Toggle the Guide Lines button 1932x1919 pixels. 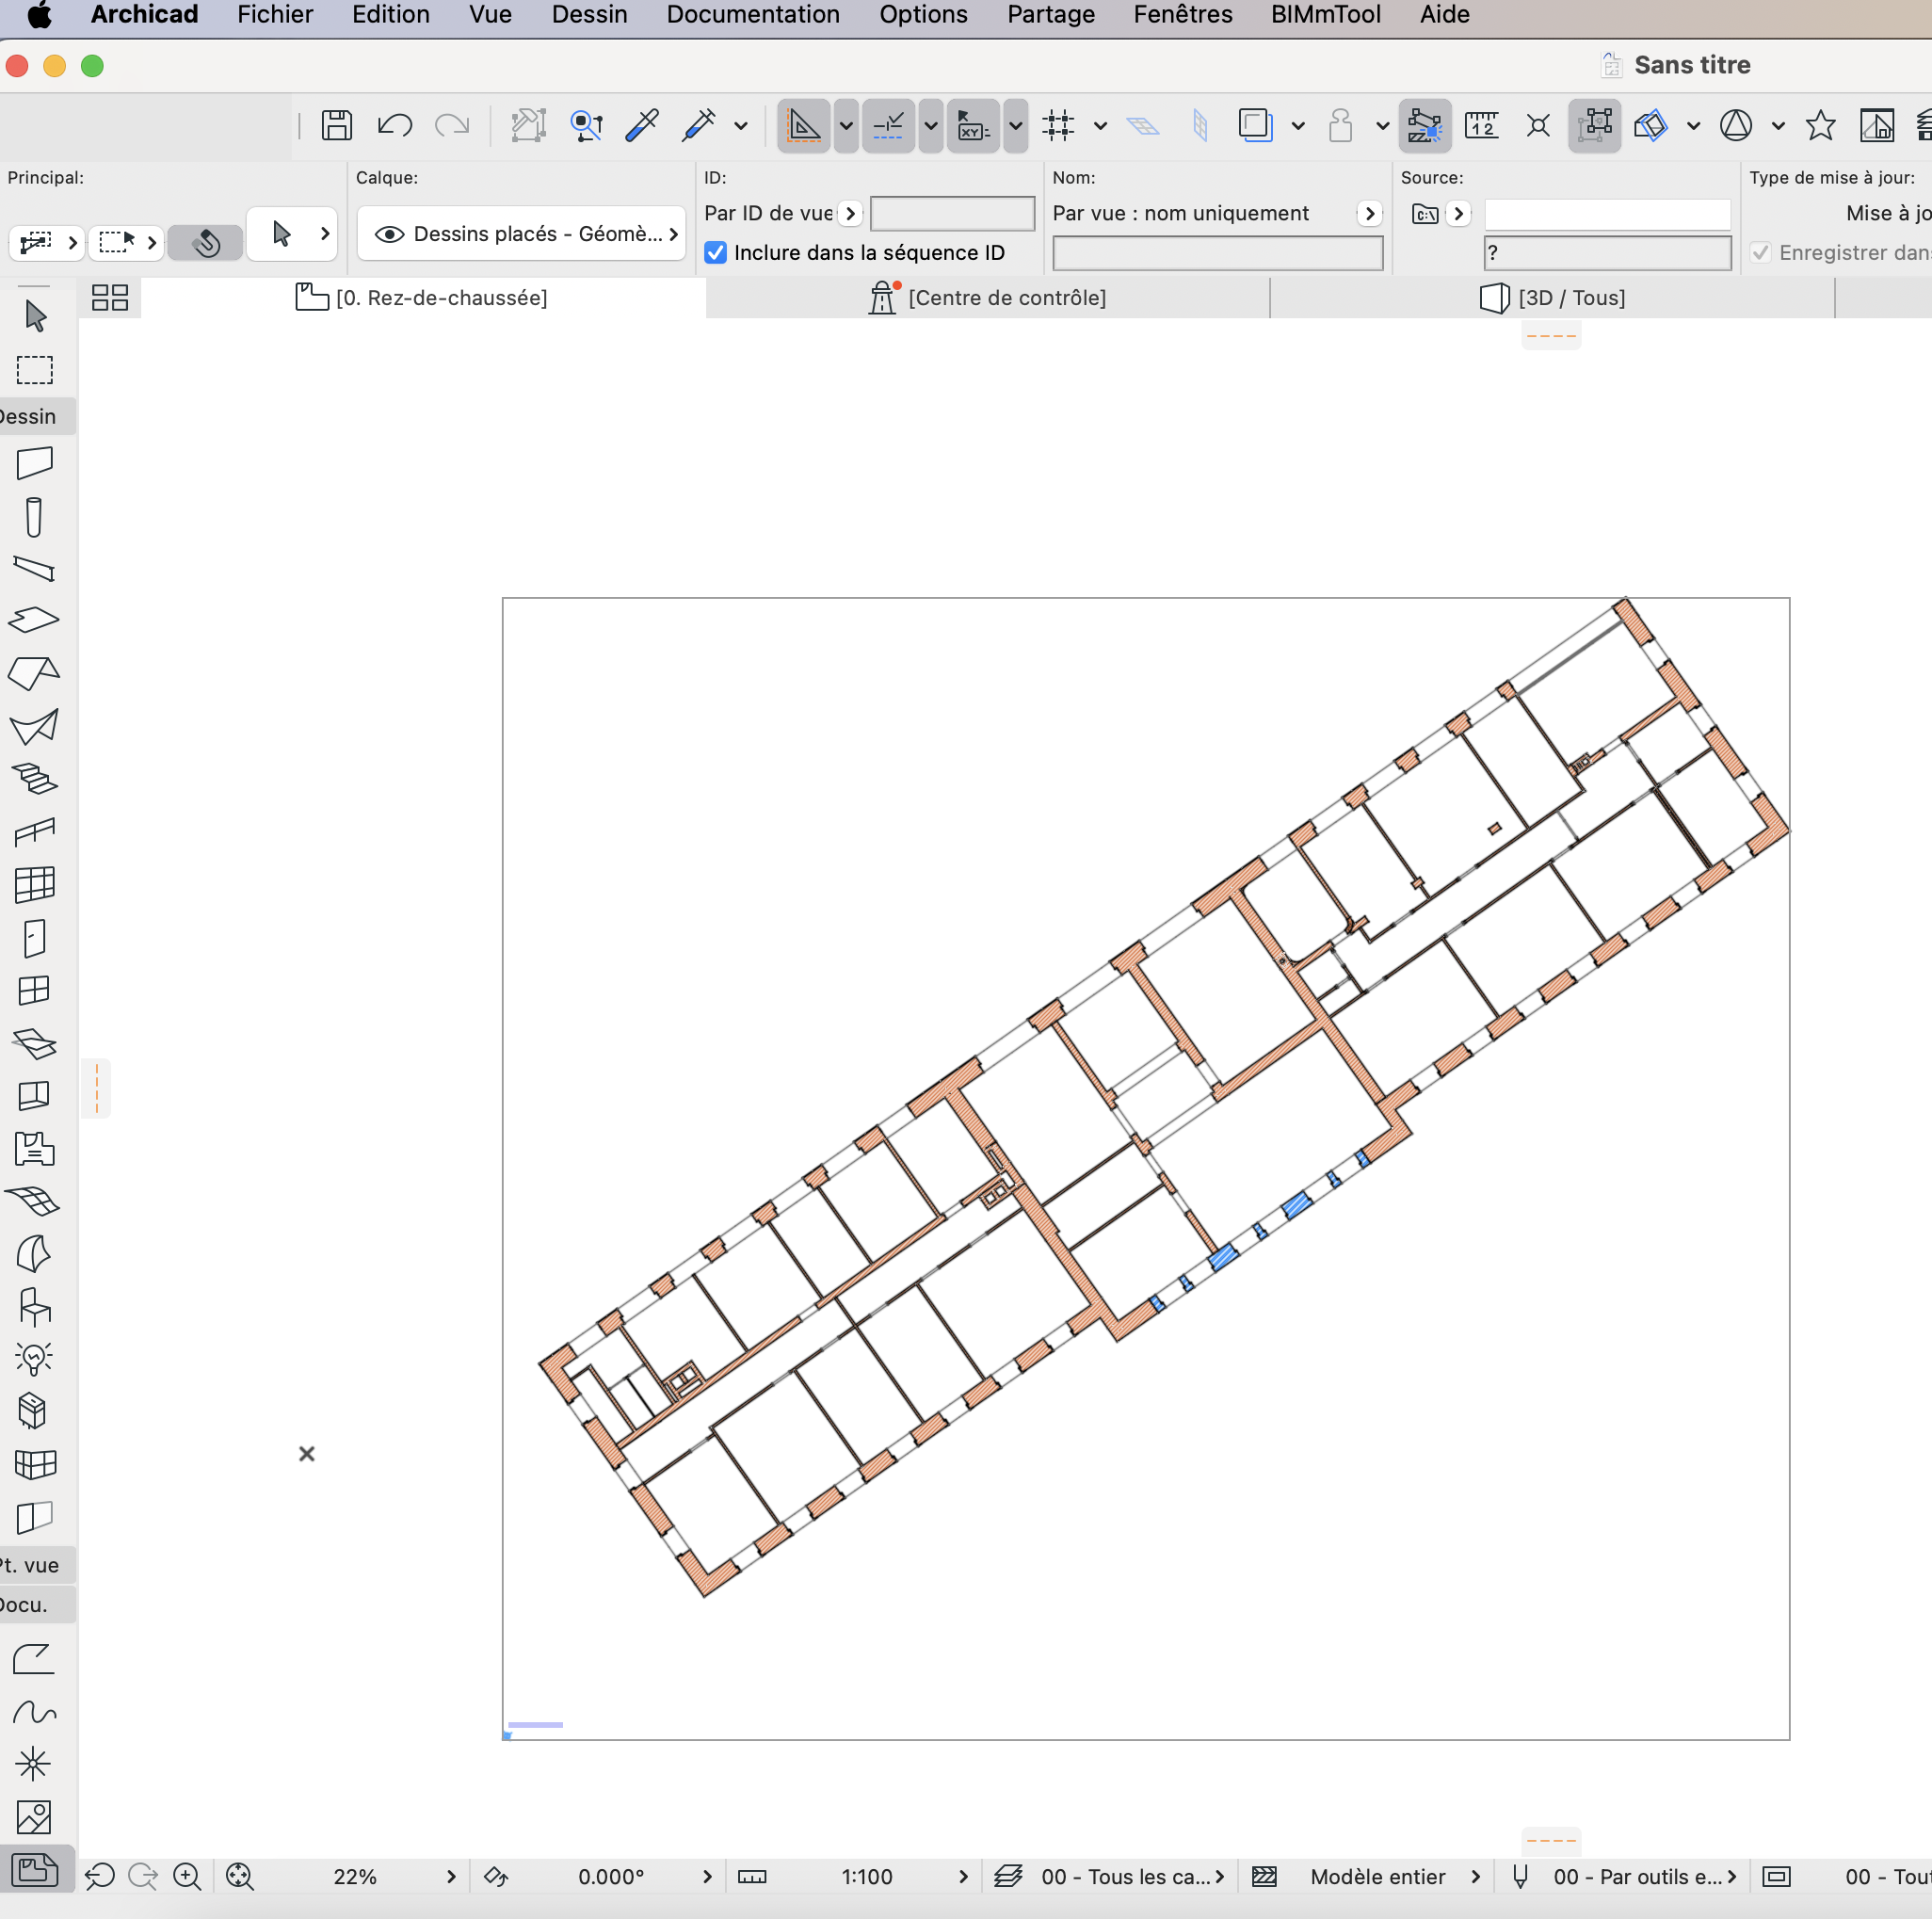point(804,125)
